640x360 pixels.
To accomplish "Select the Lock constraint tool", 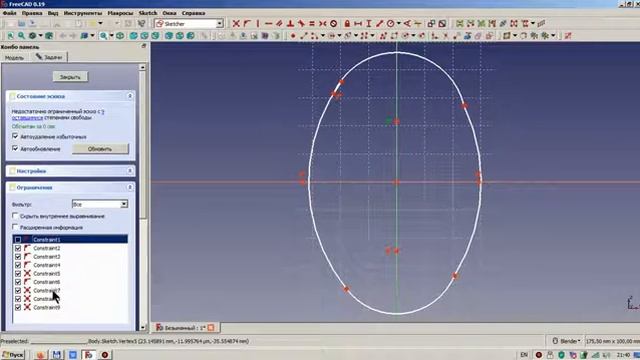I will pyautogui.click(x=347, y=24).
